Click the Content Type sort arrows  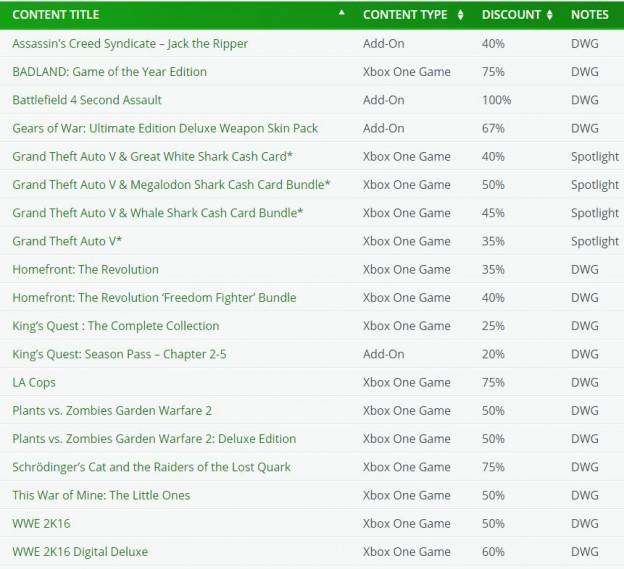coord(460,15)
